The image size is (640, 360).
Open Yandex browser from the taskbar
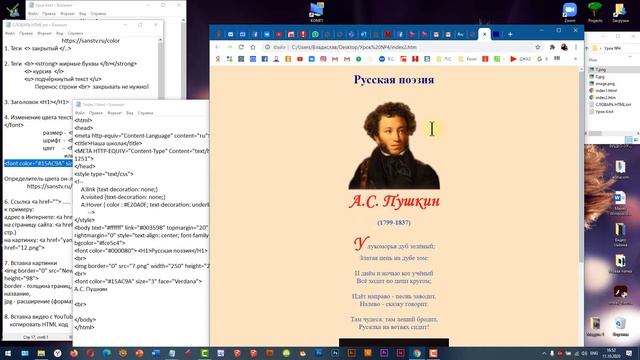58,353
